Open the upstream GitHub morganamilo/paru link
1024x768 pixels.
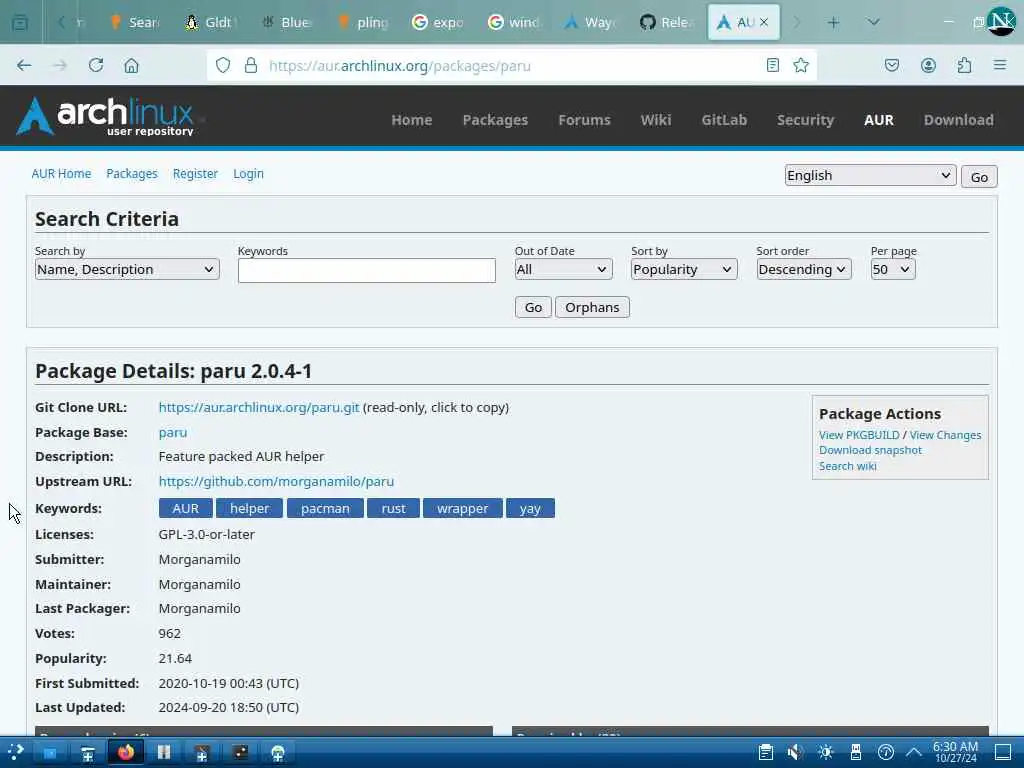pos(276,481)
